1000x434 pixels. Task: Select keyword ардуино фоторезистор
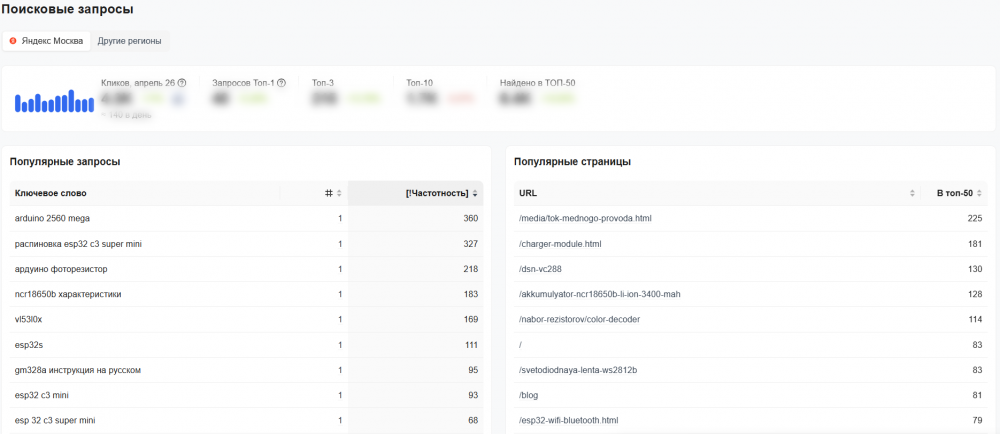coord(61,269)
